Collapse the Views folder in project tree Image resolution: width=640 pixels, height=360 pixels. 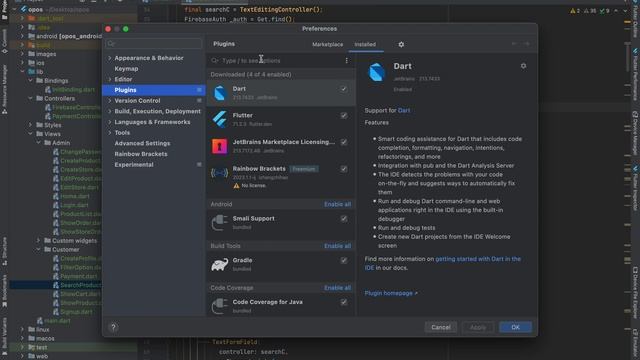tap(31, 134)
